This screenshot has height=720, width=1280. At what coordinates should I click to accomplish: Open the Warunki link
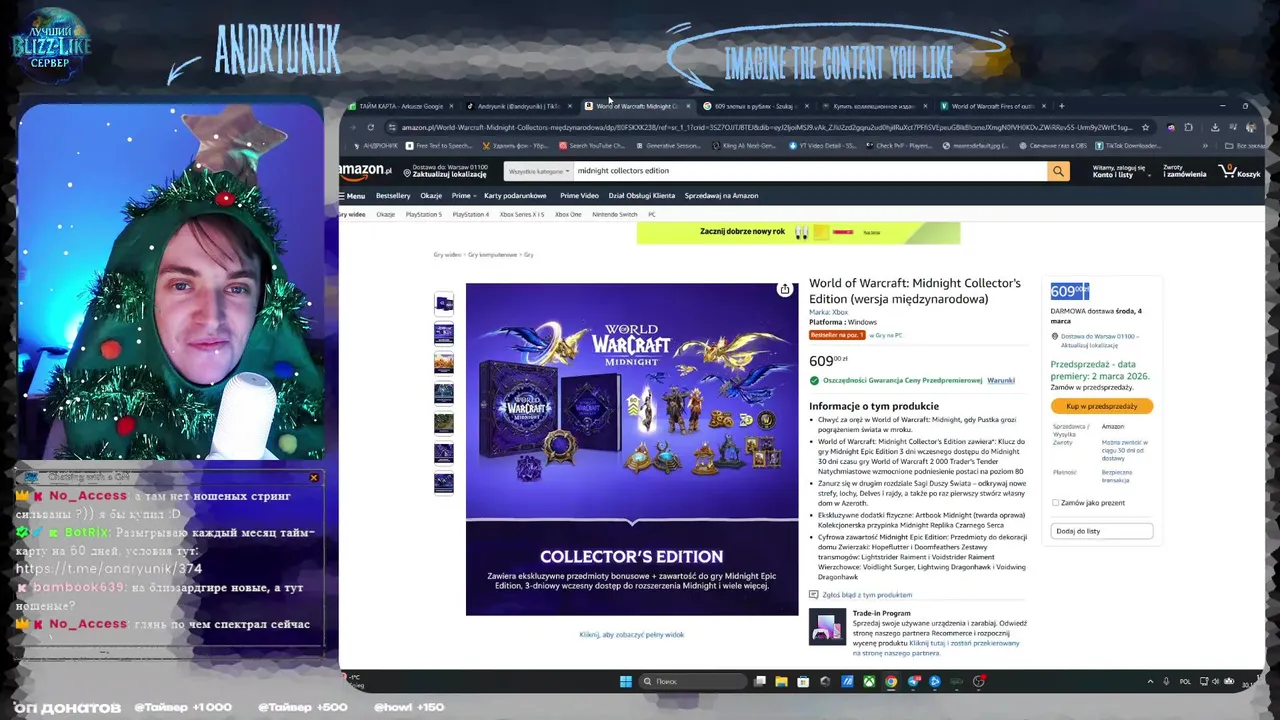coord(1000,381)
